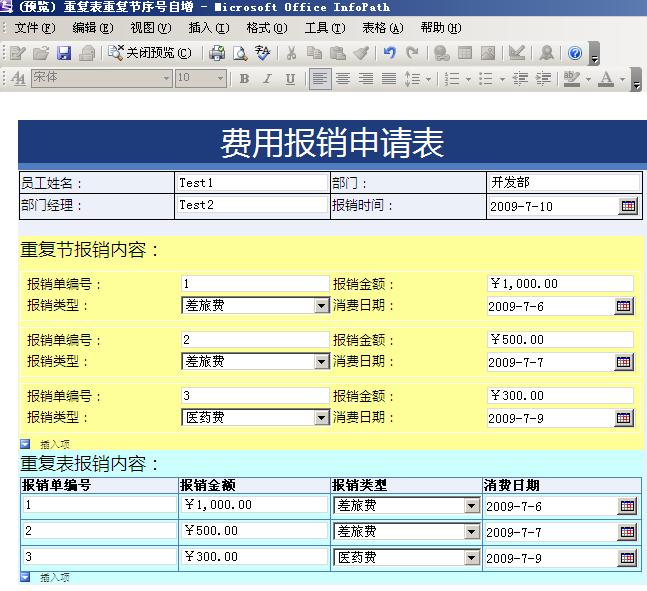Open InfoPath help via question mark icon
The width and height of the screenshot is (647, 591).
click(575, 53)
